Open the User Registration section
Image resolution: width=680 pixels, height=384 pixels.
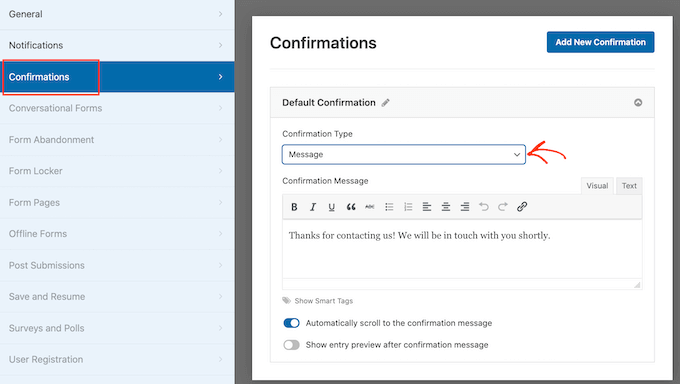[x=117, y=360]
